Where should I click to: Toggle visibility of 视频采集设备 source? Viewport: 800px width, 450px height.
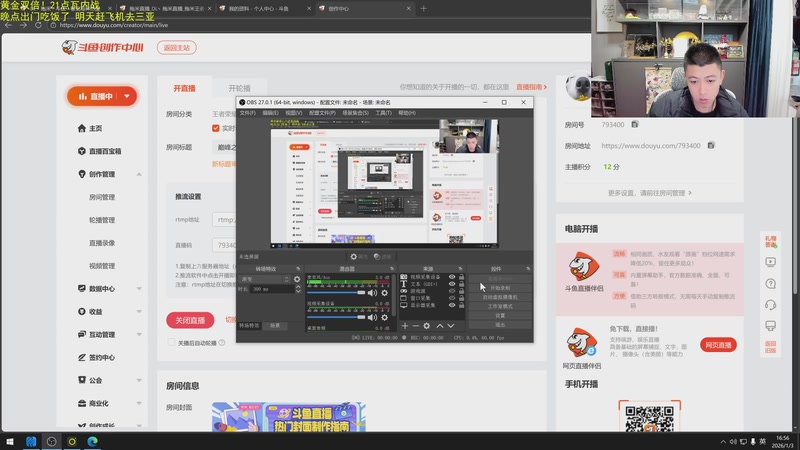452,277
